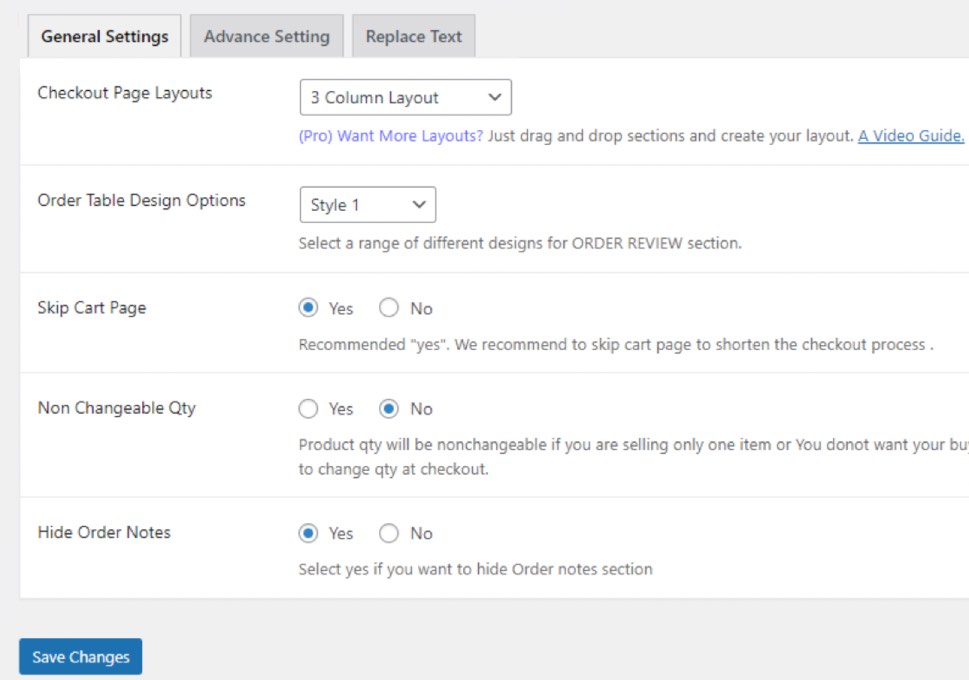
Task: Expand the 3 Column Layout dropdown
Action: pyautogui.click(x=405, y=98)
